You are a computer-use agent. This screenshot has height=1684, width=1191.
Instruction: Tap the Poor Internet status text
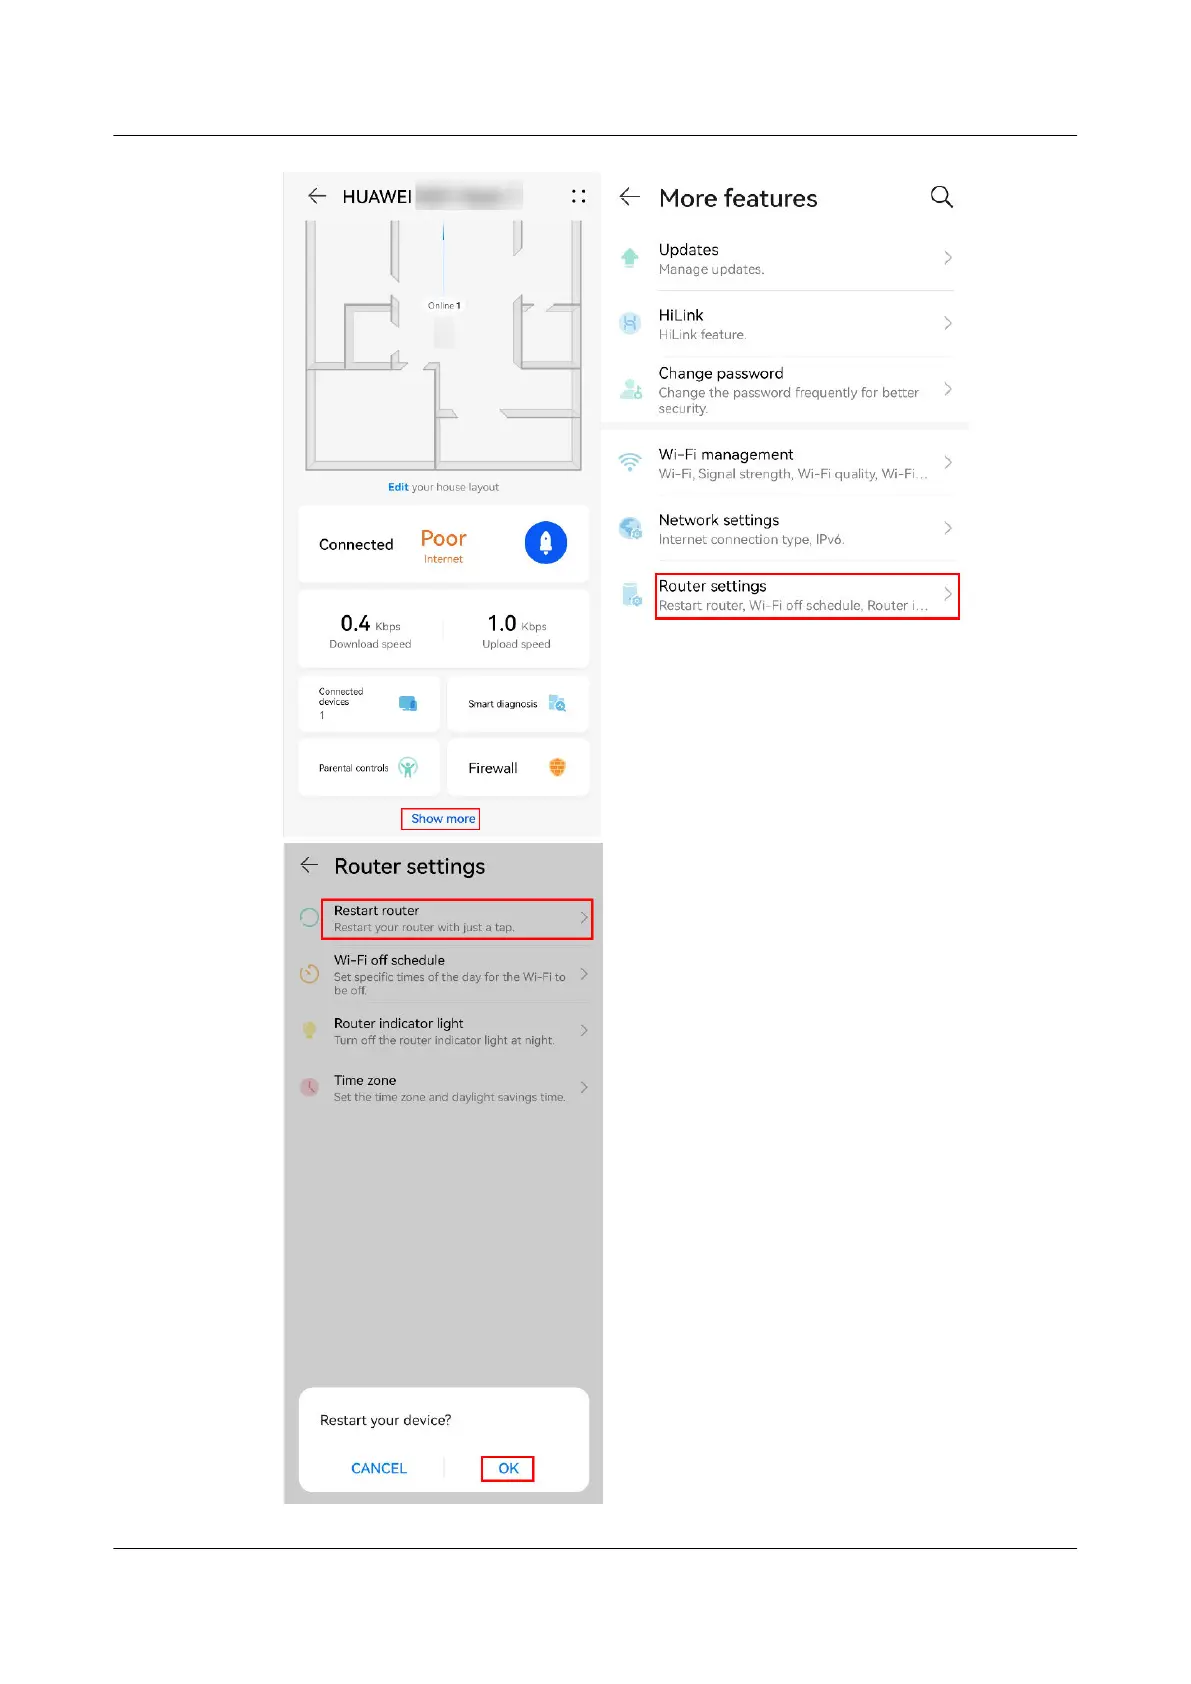pos(443,544)
